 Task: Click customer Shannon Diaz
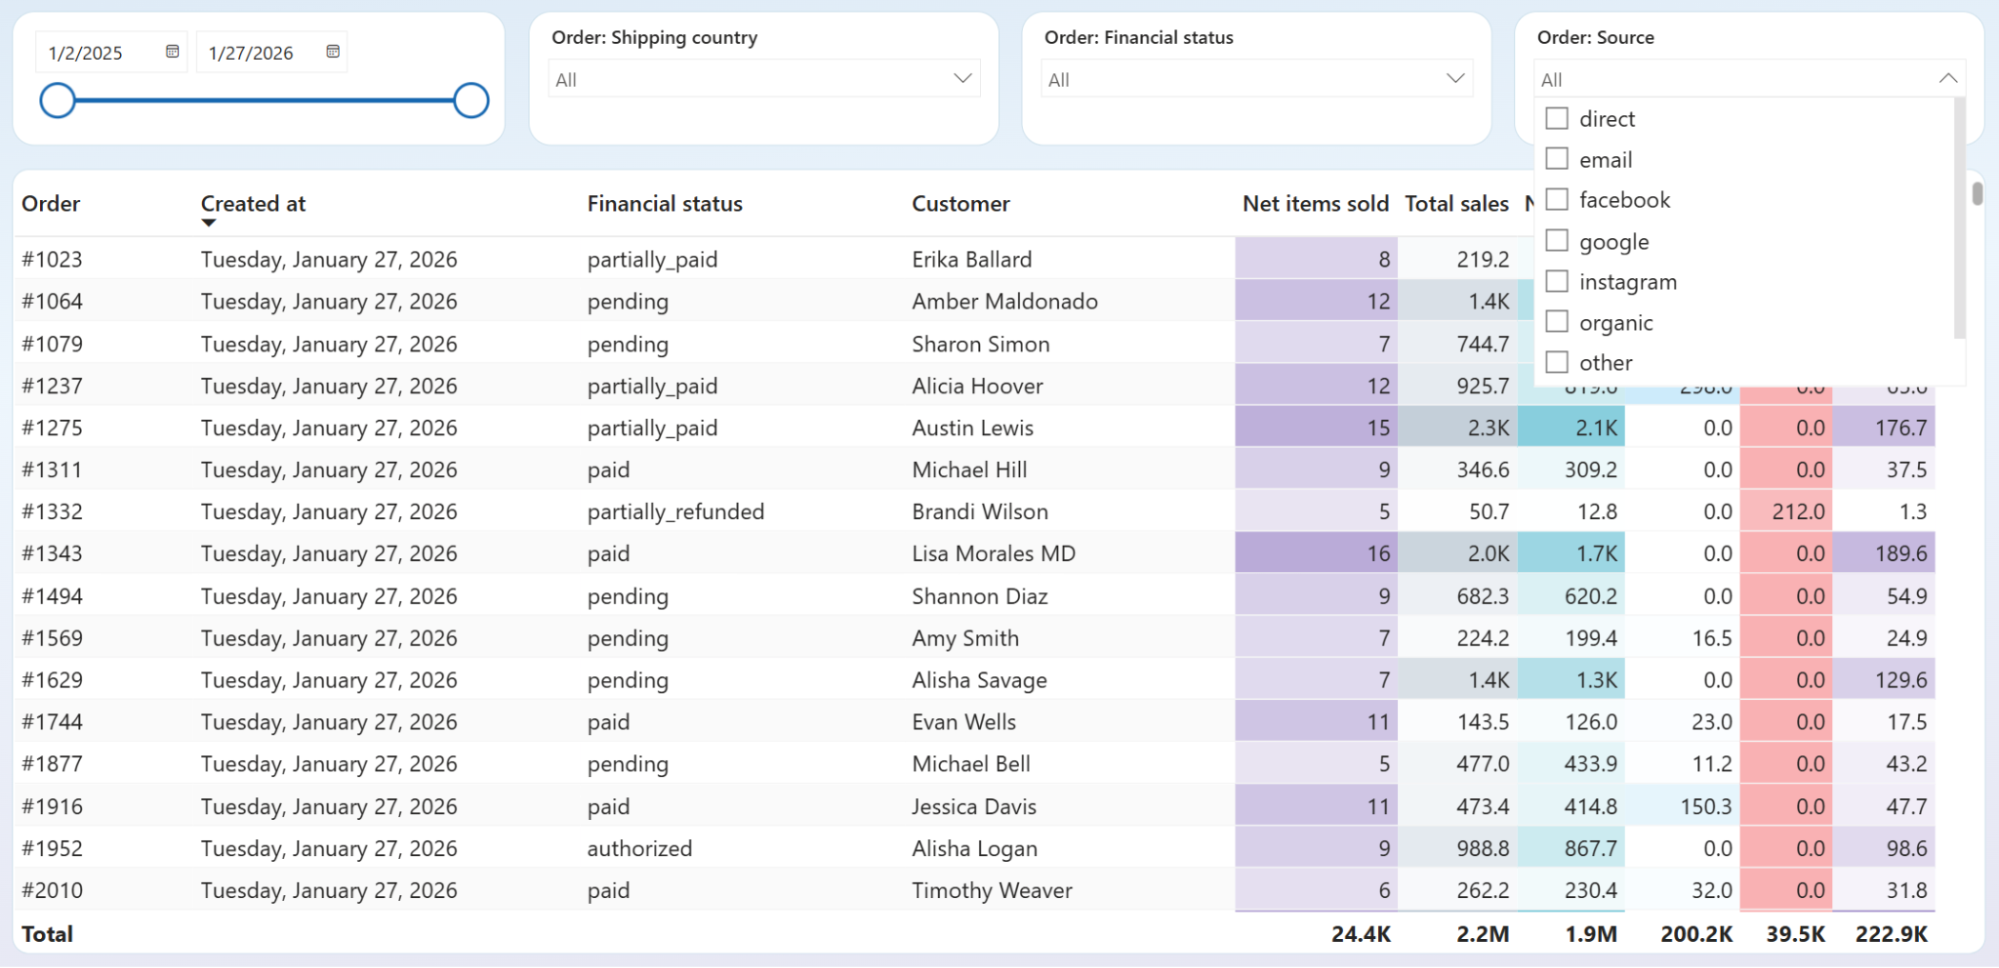[979, 597]
